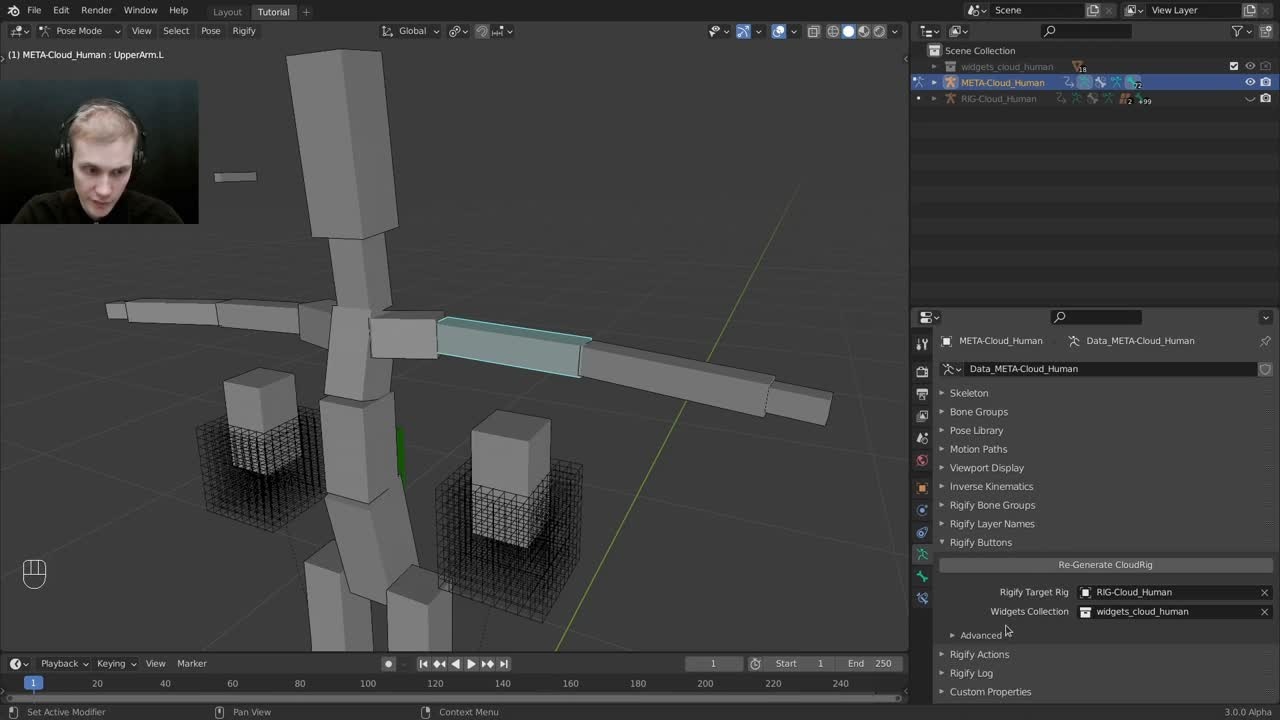Toggle proportional editing in the header
The height and width of the screenshot is (720, 1280).
point(497,31)
